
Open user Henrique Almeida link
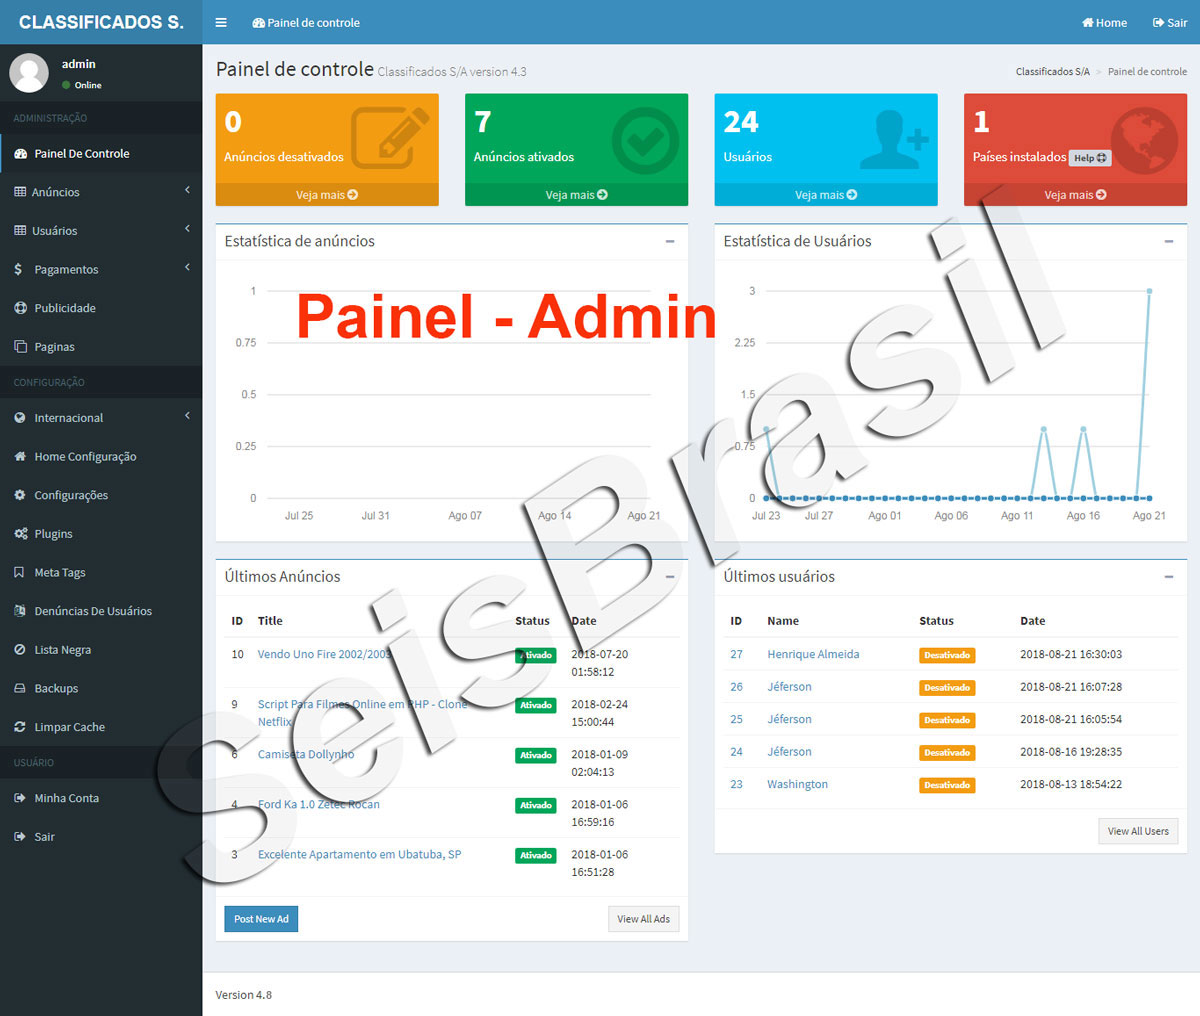pos(813,654)
